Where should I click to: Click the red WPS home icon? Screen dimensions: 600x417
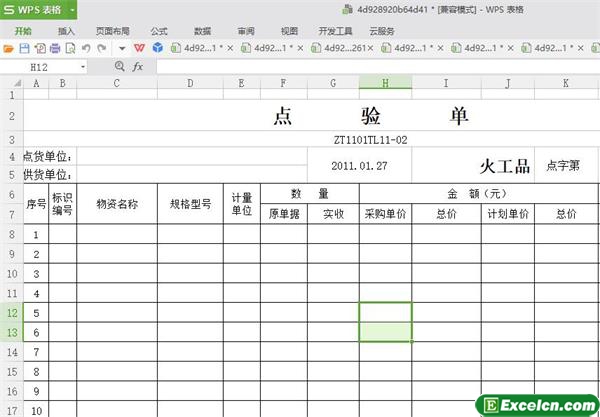[x=140, y=48]
